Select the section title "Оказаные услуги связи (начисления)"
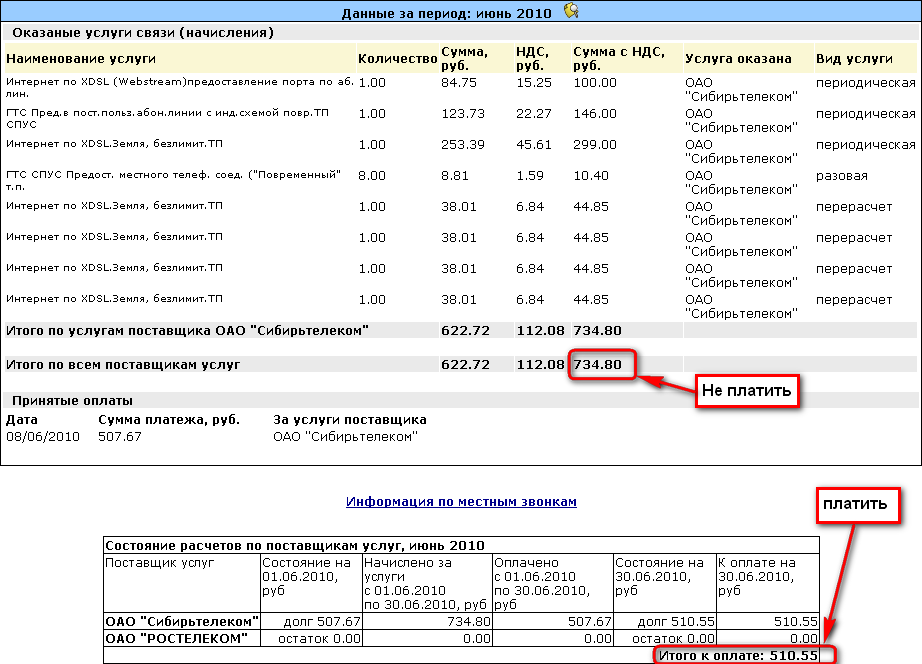This screenshot has height=664, width=922. click(143, 32)
